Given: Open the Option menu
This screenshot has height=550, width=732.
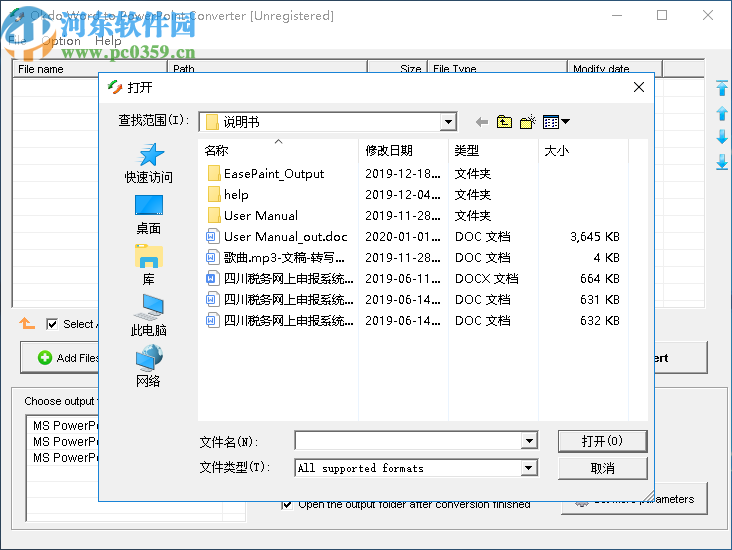Looking at the screenshot, I should (x=61, y=41).
